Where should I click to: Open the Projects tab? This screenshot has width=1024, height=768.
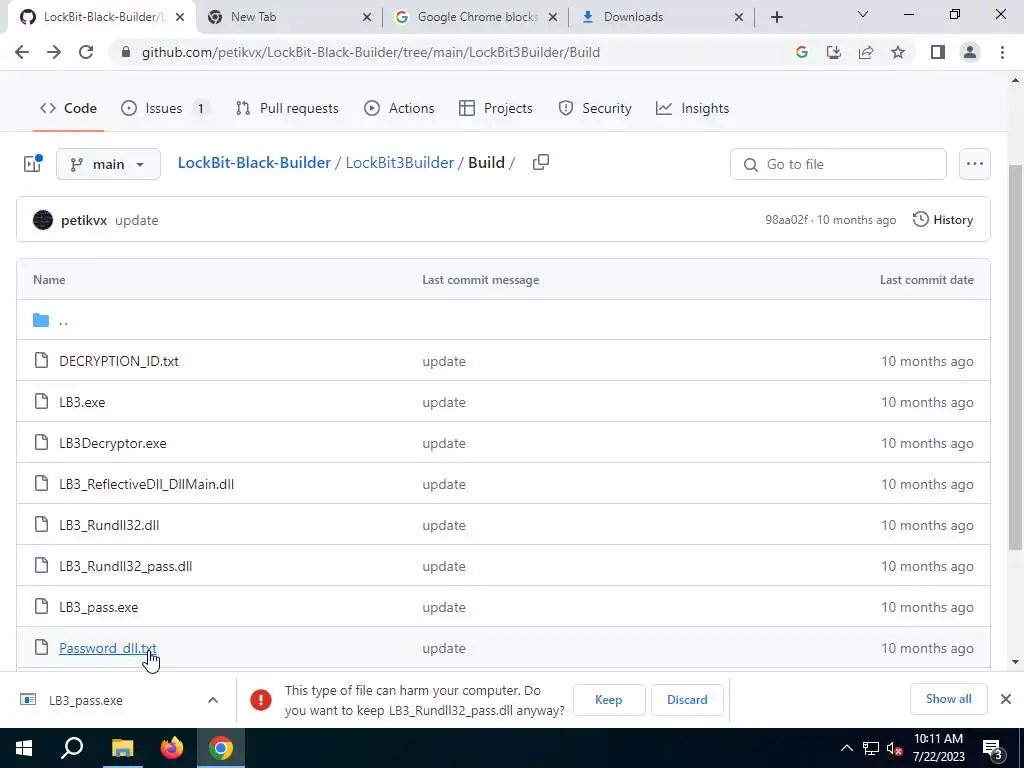click(x=496, y=108)
